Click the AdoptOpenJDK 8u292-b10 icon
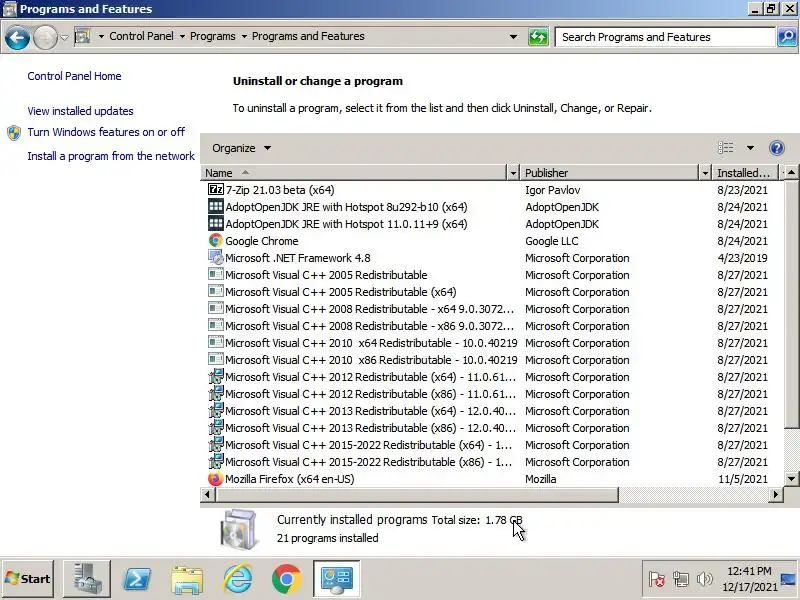 tap(216, 207)
